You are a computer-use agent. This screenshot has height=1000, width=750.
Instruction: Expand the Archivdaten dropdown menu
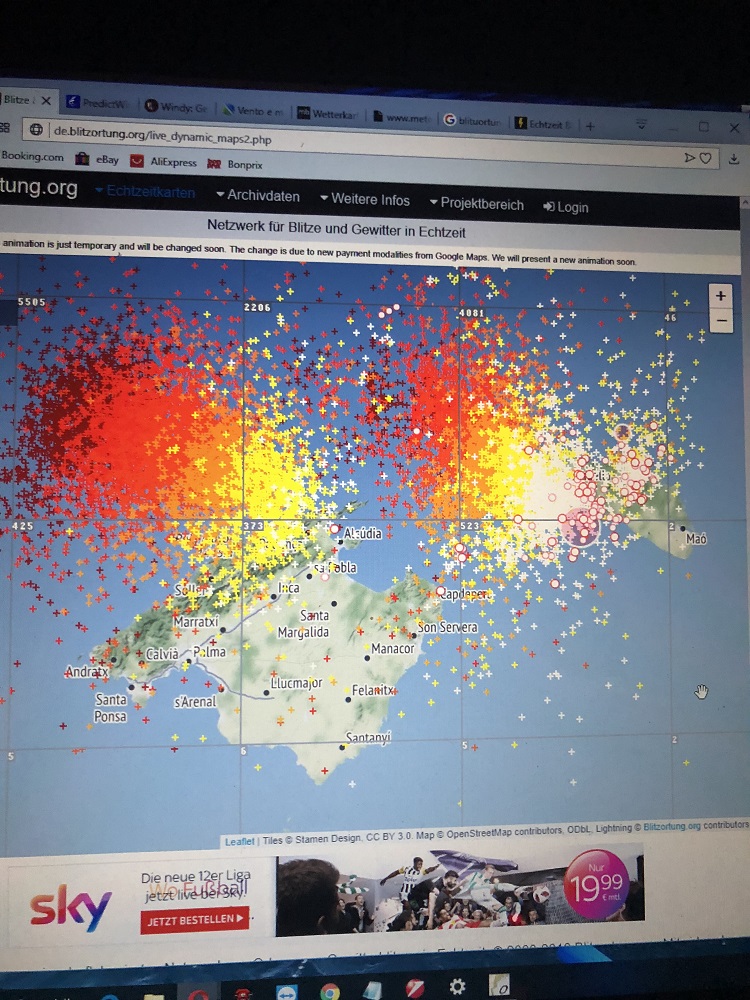click(257, 195)
